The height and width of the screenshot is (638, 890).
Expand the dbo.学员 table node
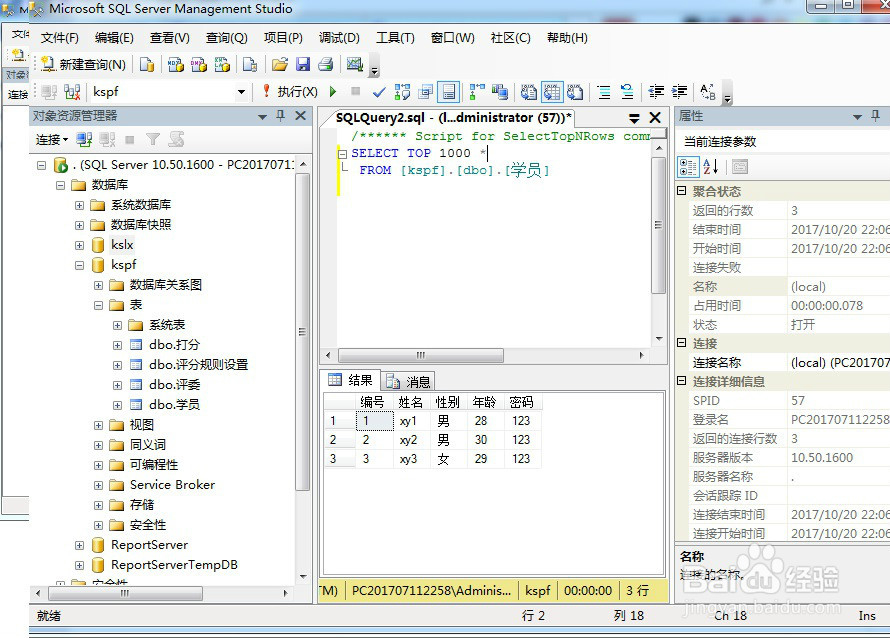(x=117, y=405)
